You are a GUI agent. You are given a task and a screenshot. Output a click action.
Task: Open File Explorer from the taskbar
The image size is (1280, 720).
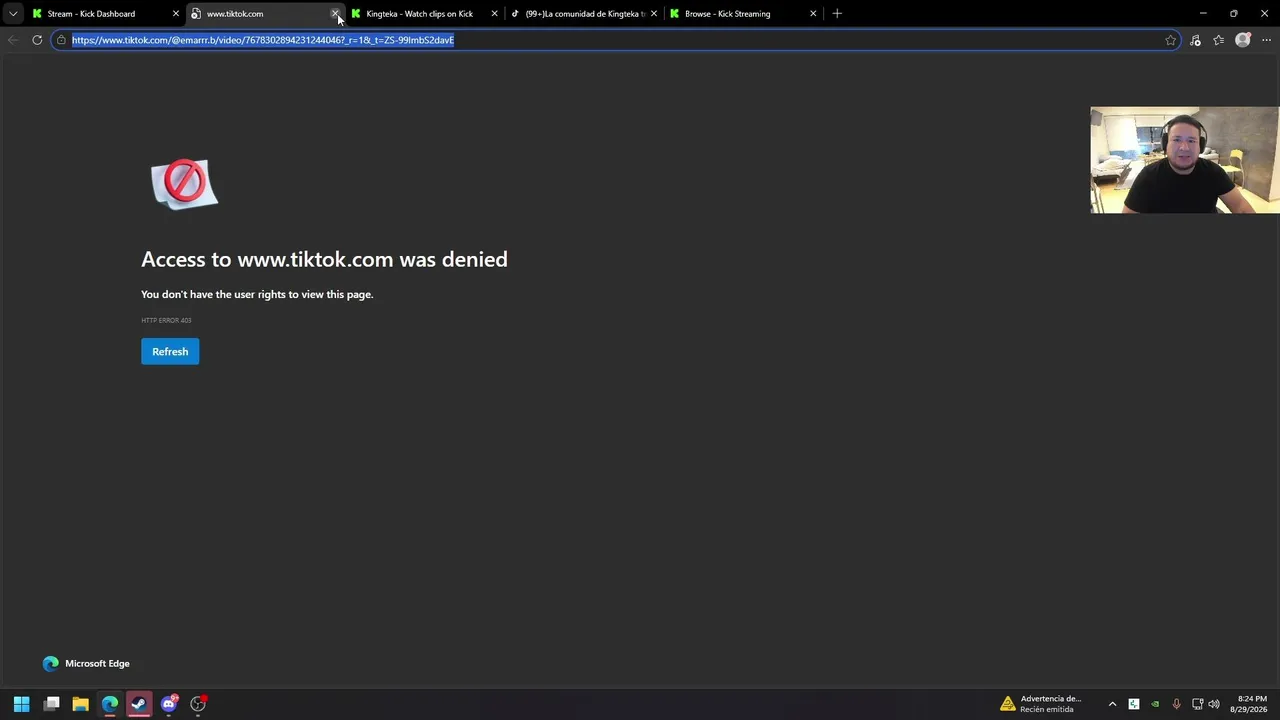[81, 704]
